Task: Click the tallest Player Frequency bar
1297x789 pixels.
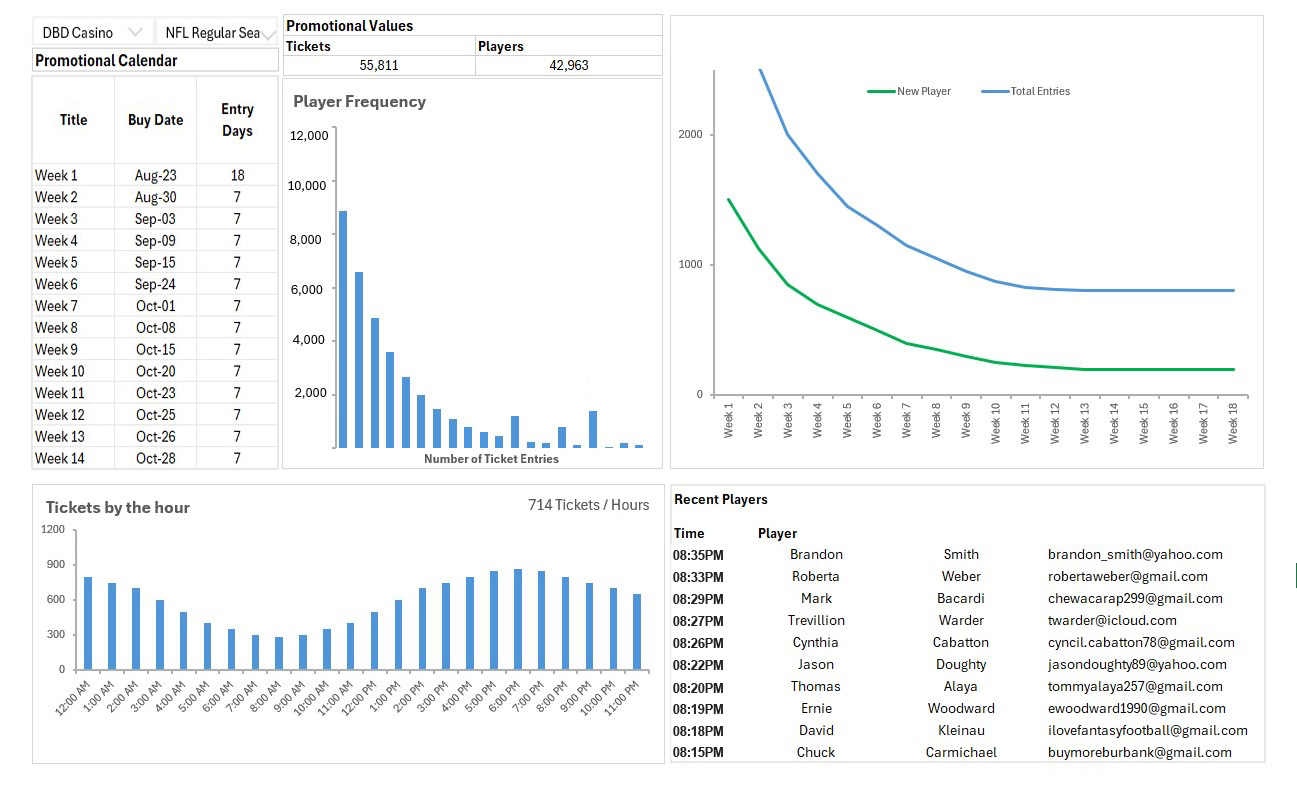Action: tap(343, 328)
